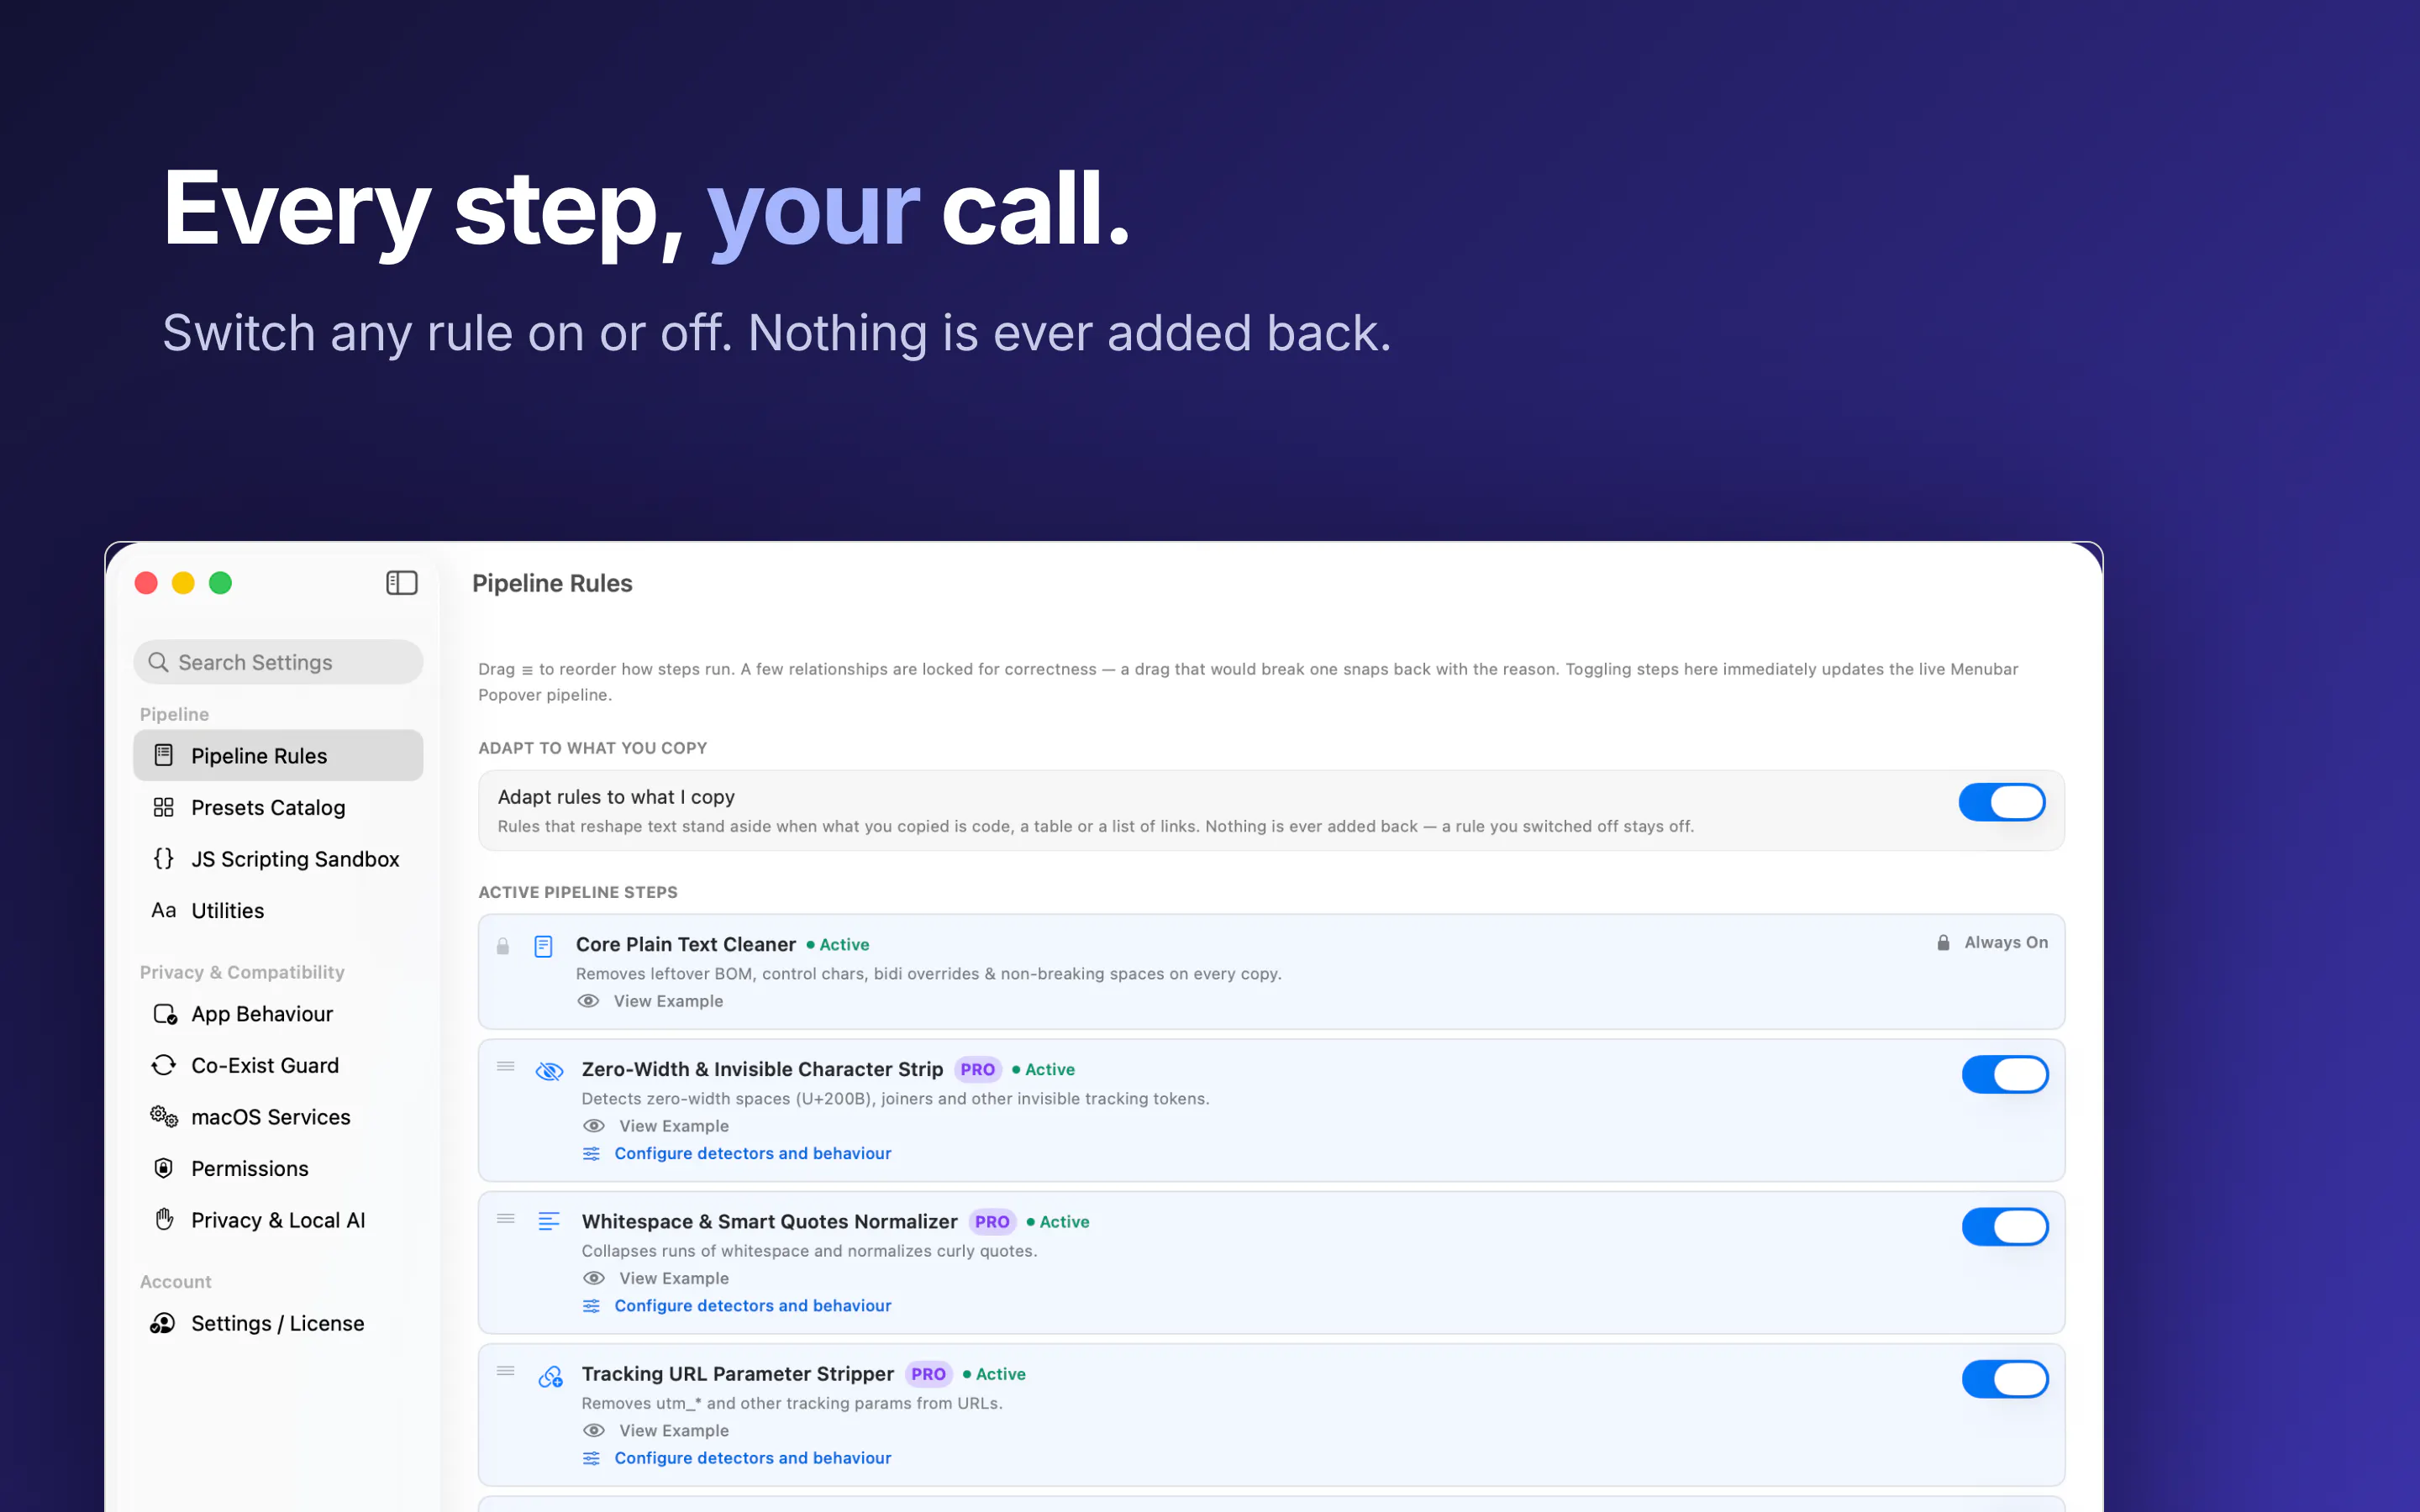
Task: Click the PRO badge on Tracking URL Stripper
Action: pyautogui.click(x=928, y=1374)
